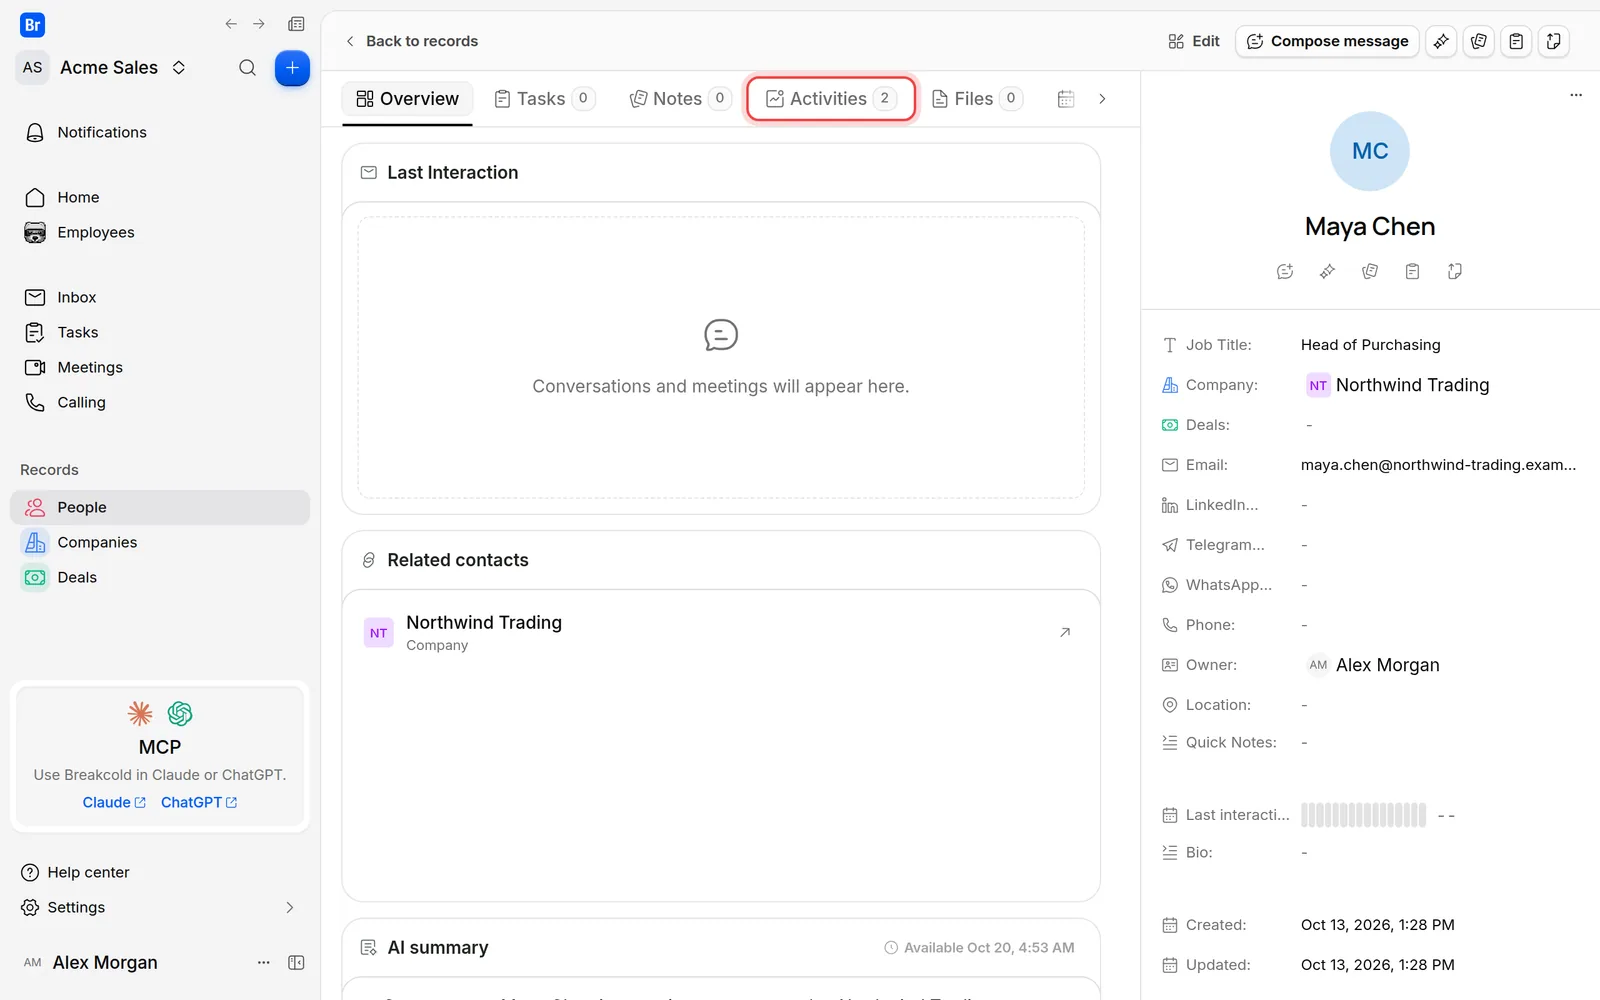Click the Compose message button
This screenshot has width=1600, height=1000.
coord(1327,41)
